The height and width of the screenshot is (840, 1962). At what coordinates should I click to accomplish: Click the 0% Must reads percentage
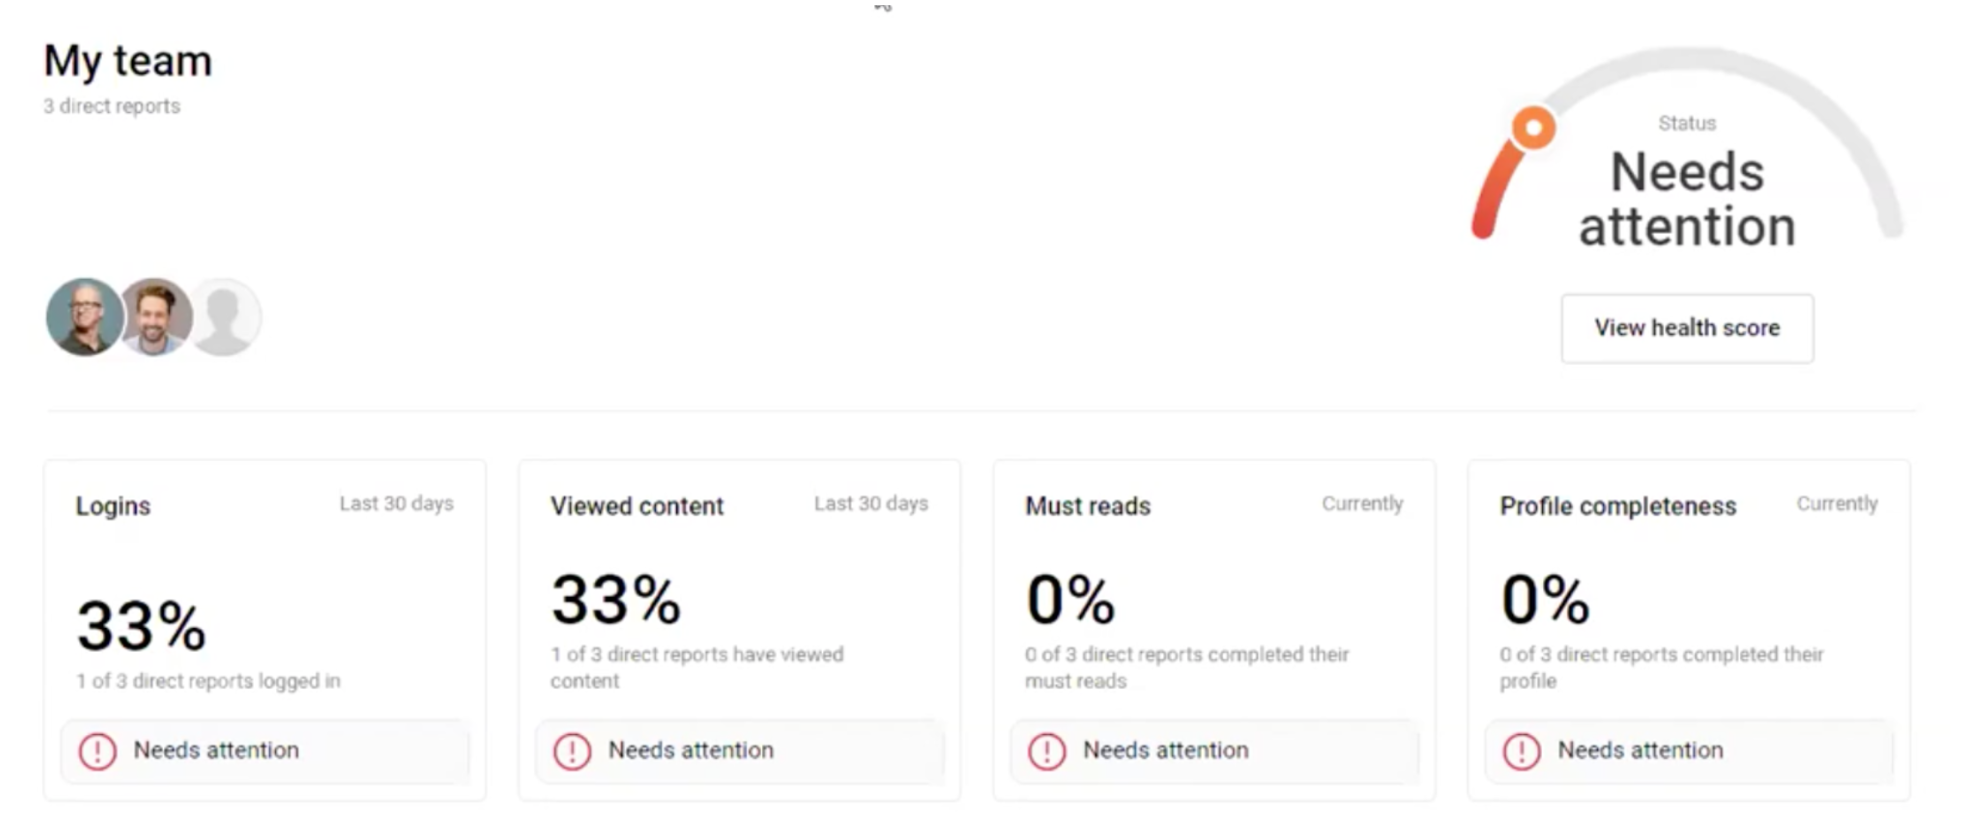1070,600
